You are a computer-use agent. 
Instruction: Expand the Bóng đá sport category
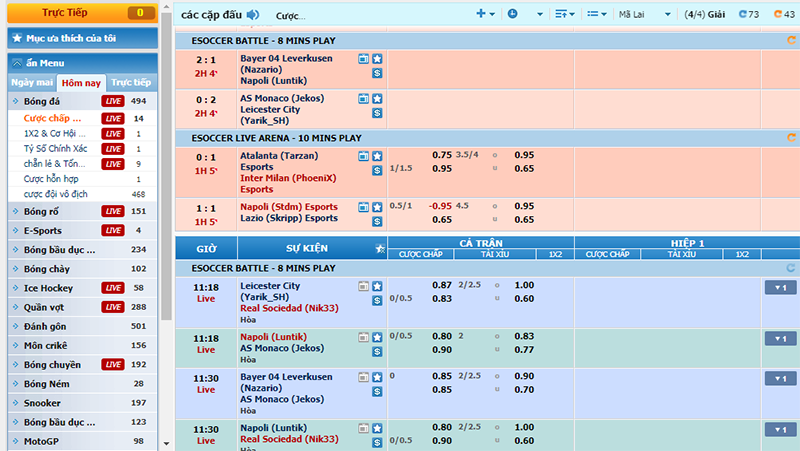(x=82, y=101)
